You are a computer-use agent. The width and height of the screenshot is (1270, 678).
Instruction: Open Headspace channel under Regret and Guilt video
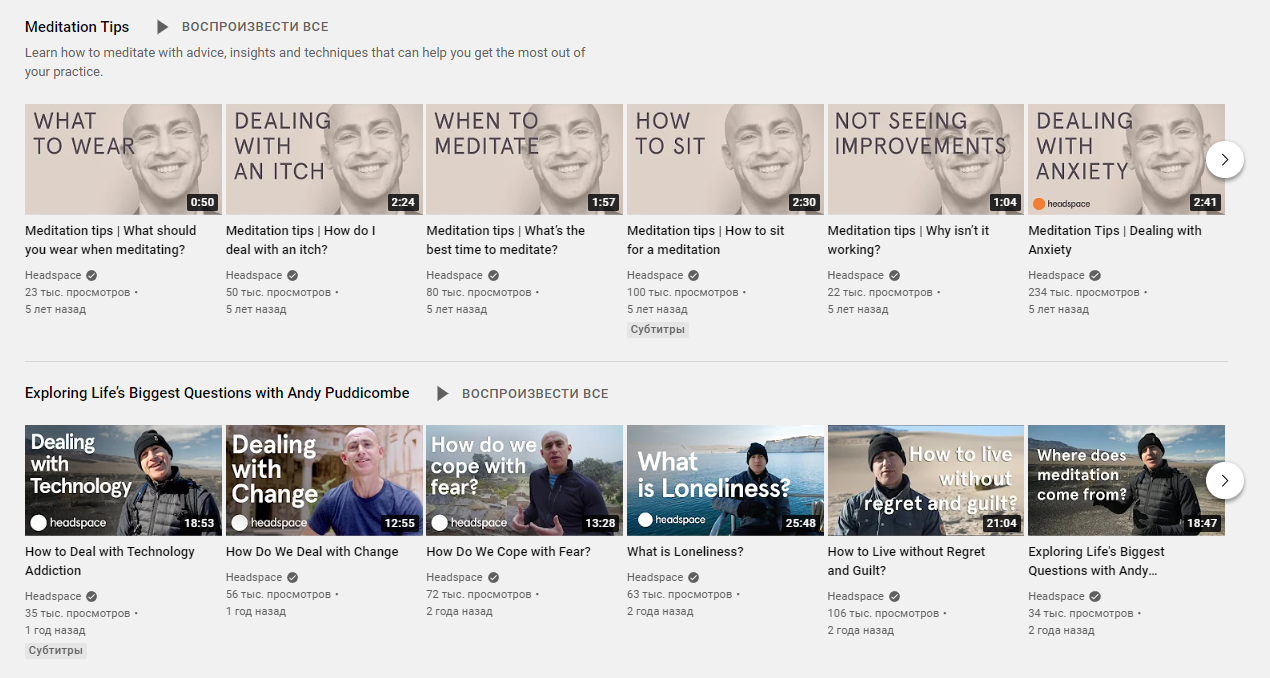pyautogui.click(x=856, y=596)
